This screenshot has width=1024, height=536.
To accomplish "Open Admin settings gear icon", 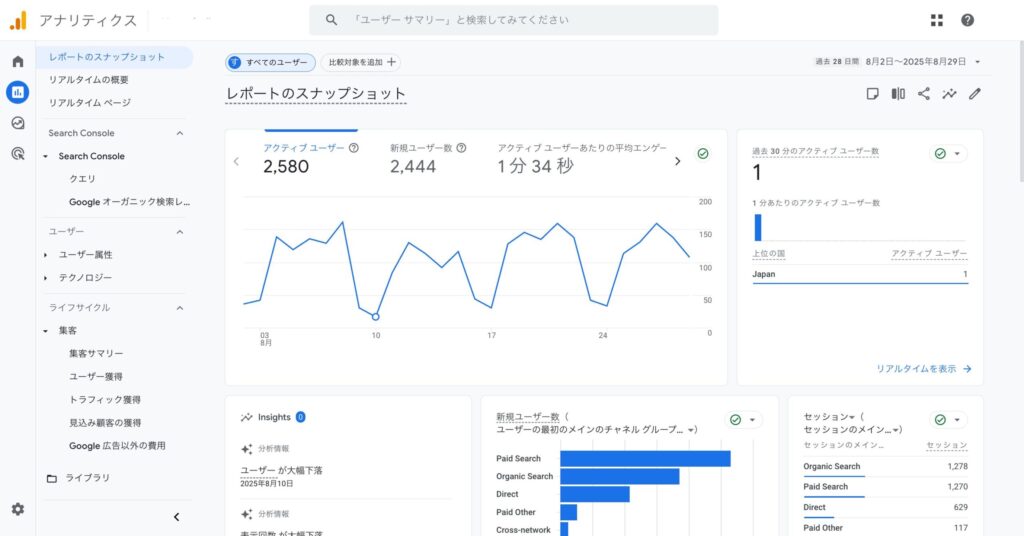I will (18, 509).
